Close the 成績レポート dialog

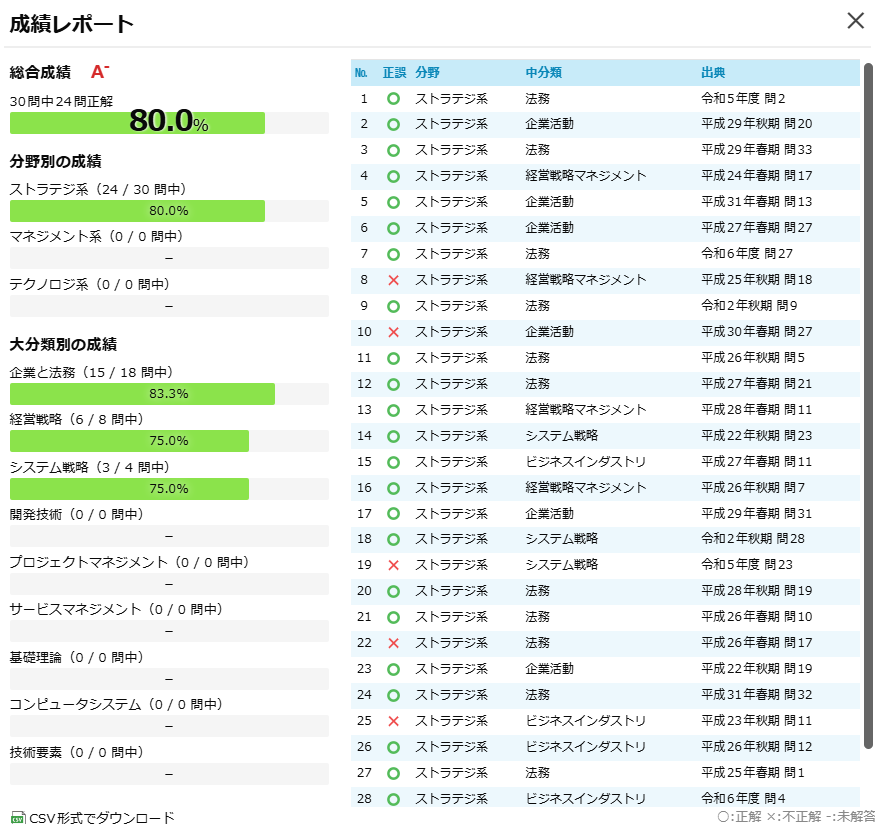pos(856,21)
